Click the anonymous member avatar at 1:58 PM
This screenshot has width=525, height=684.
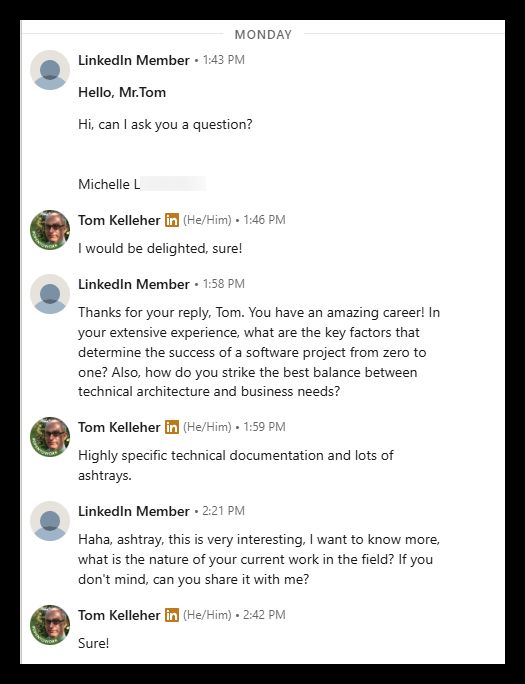(x=50, y=294)
